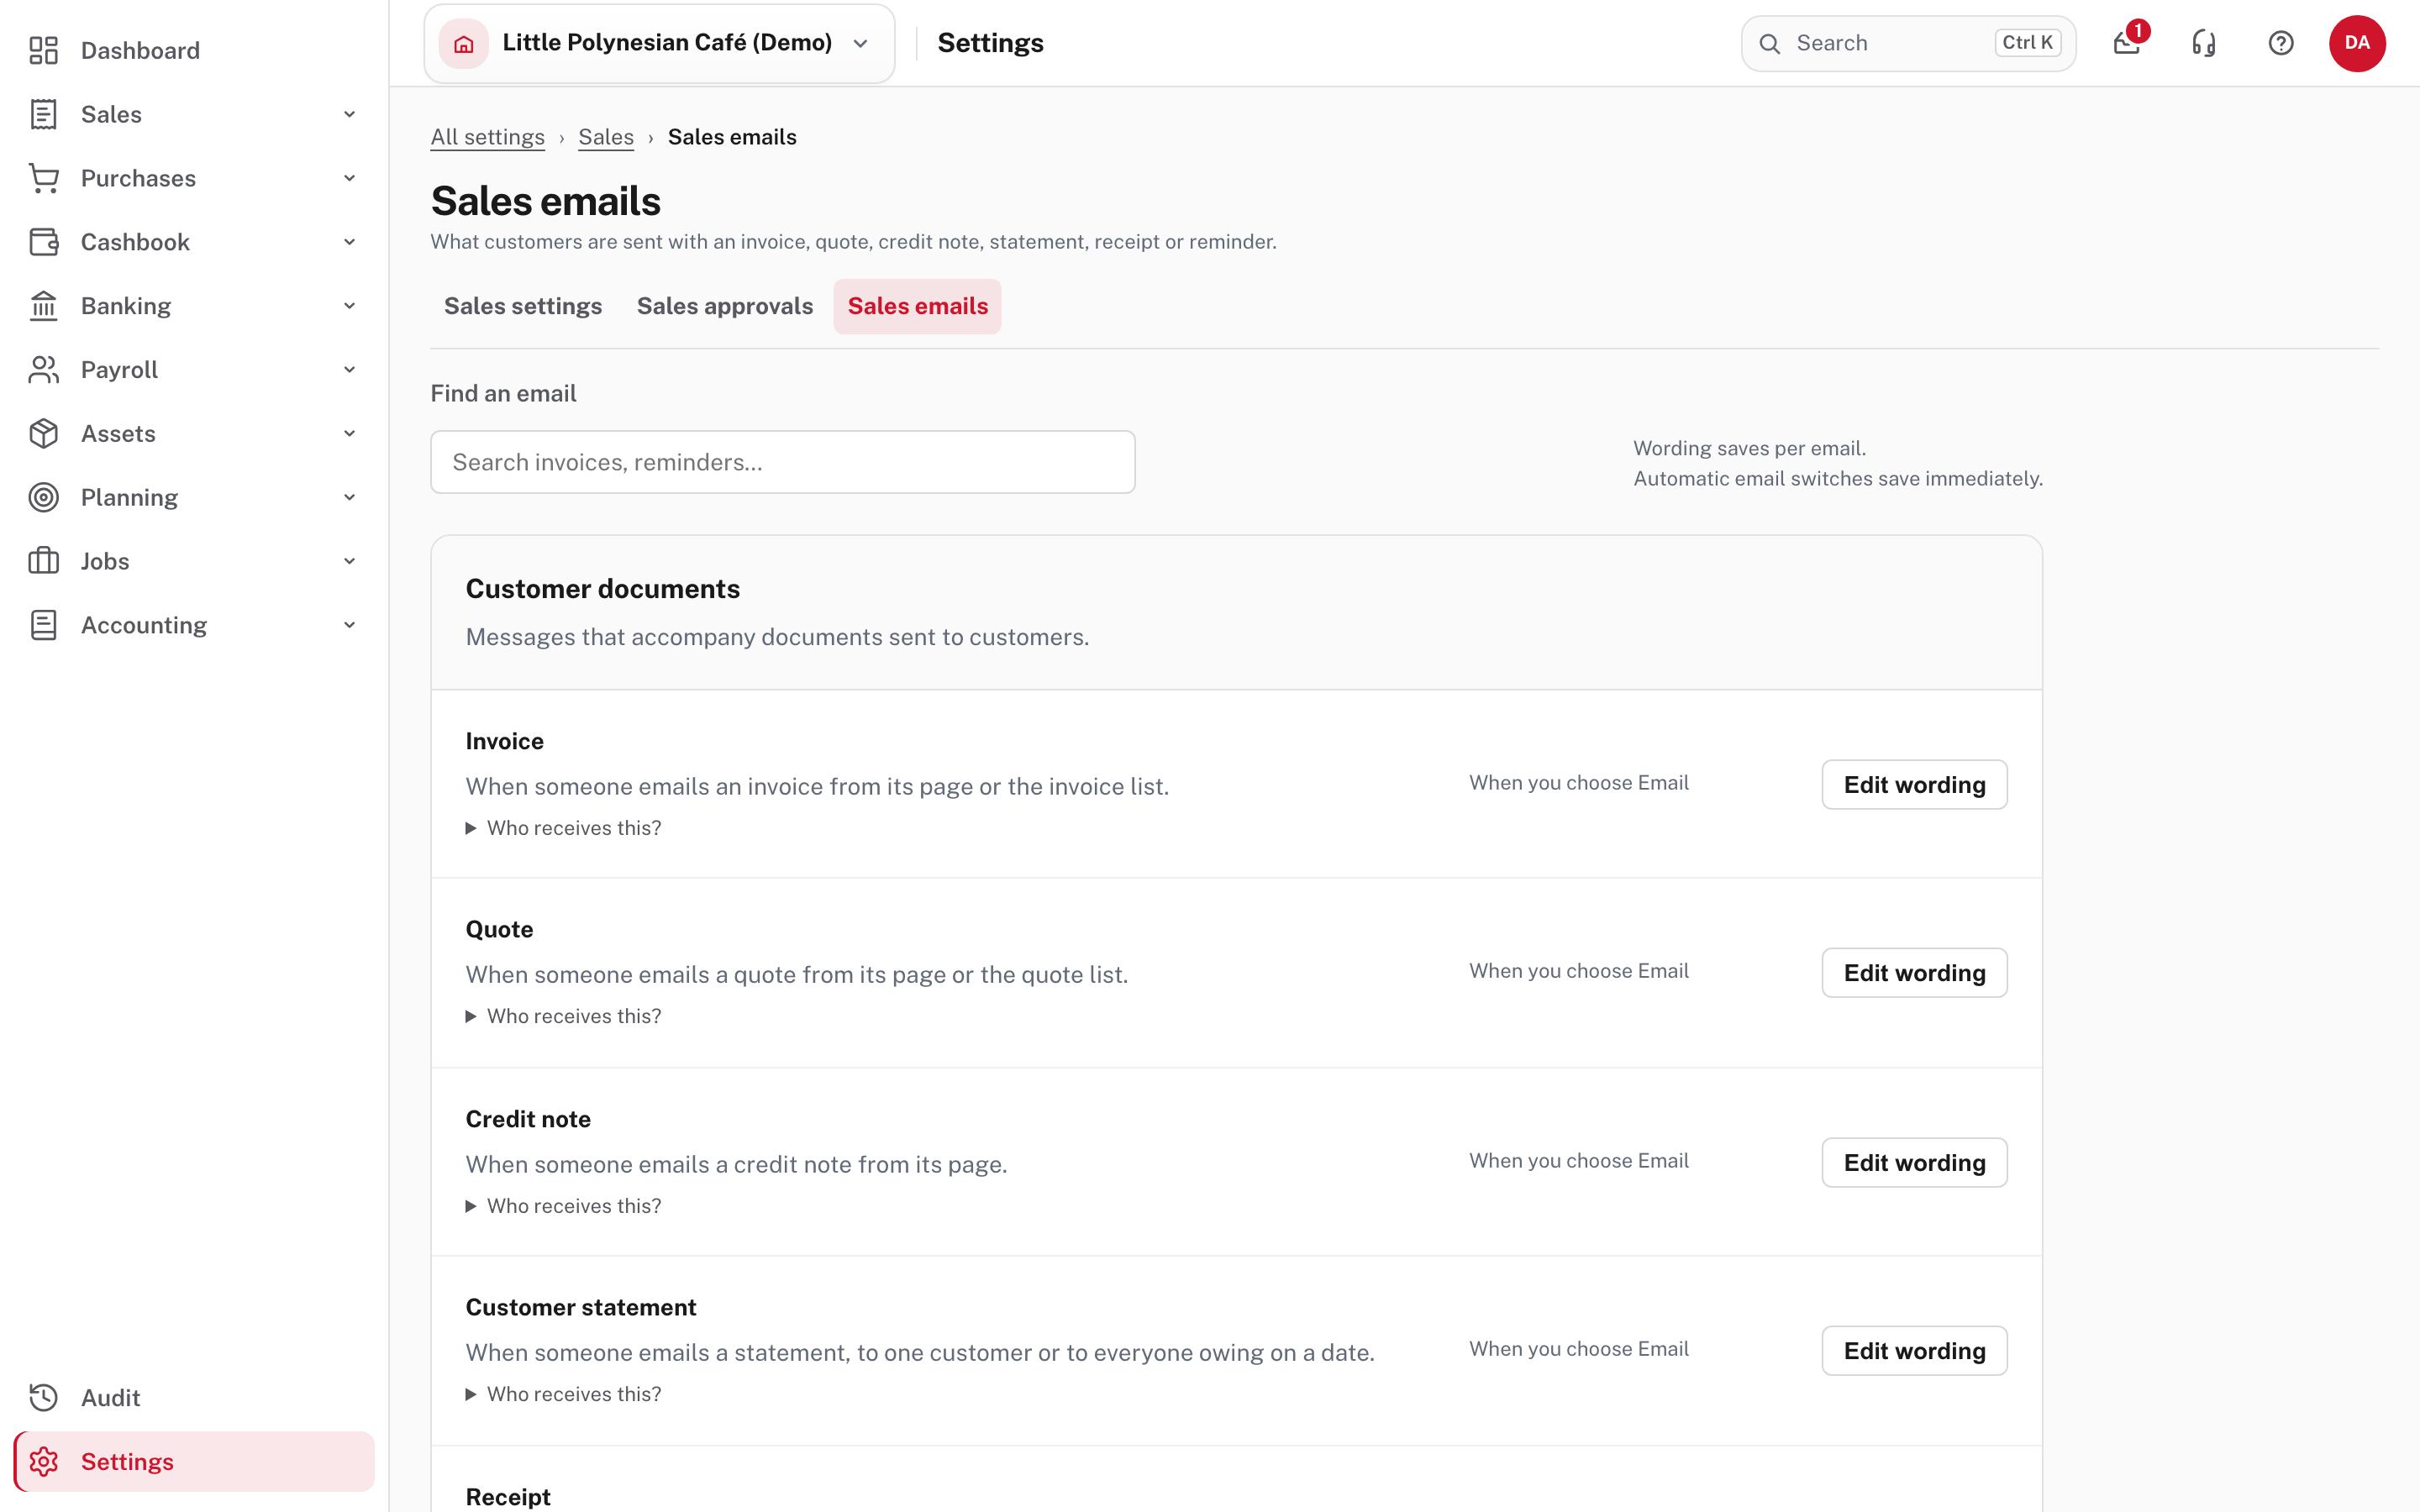This screenshot has width=2420, height=1512.
Task: Click the Sales receipt icon in sidebar
Action: 43,114
